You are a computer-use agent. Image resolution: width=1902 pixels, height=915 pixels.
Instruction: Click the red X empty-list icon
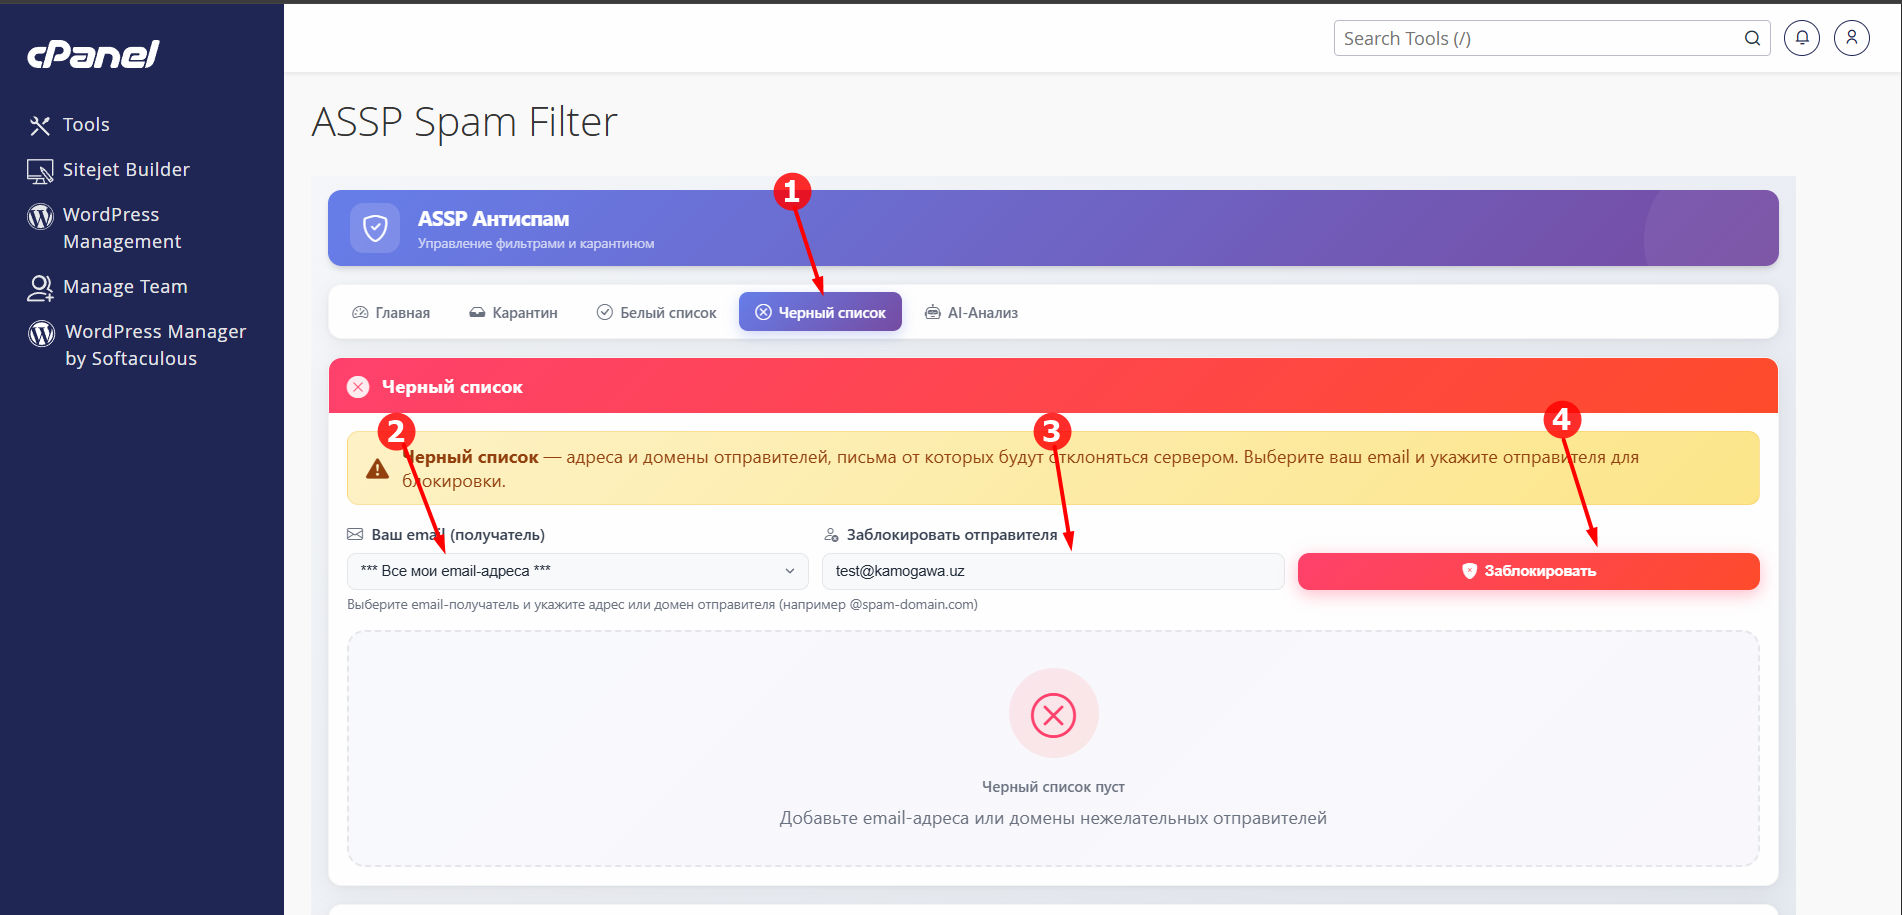click(x=1053, y=714)
